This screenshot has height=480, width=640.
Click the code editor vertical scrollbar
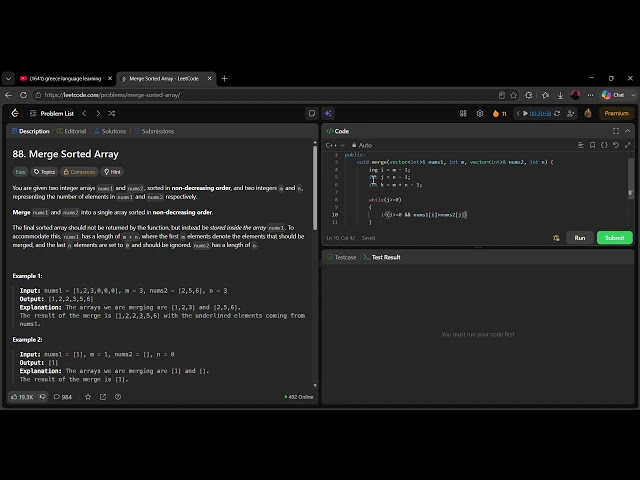tap(631, 178)
